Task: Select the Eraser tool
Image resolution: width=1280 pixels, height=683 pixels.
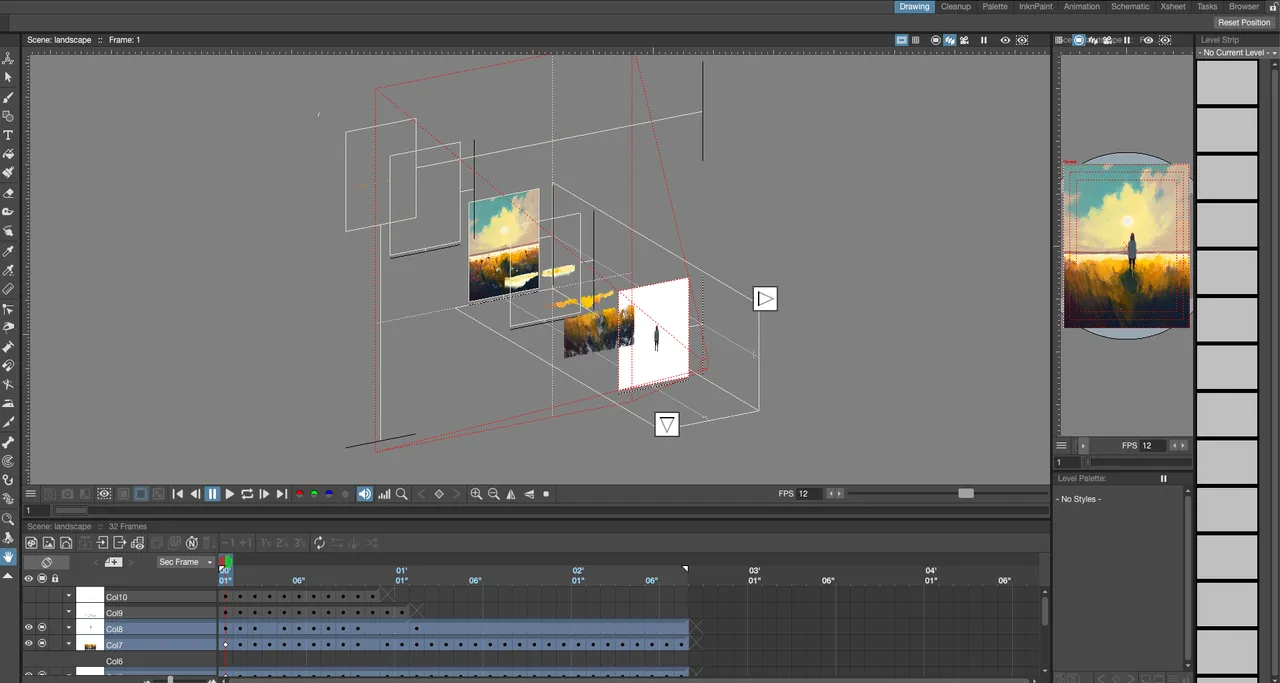Action: [x=8, y=193]
